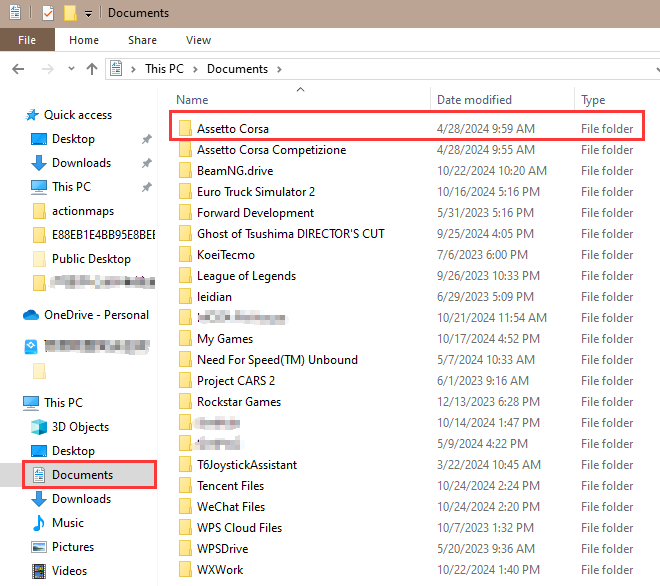This screenshot has height=586, width=660.
Task: Sort by the Name column header
Action: tap(192, 100)
